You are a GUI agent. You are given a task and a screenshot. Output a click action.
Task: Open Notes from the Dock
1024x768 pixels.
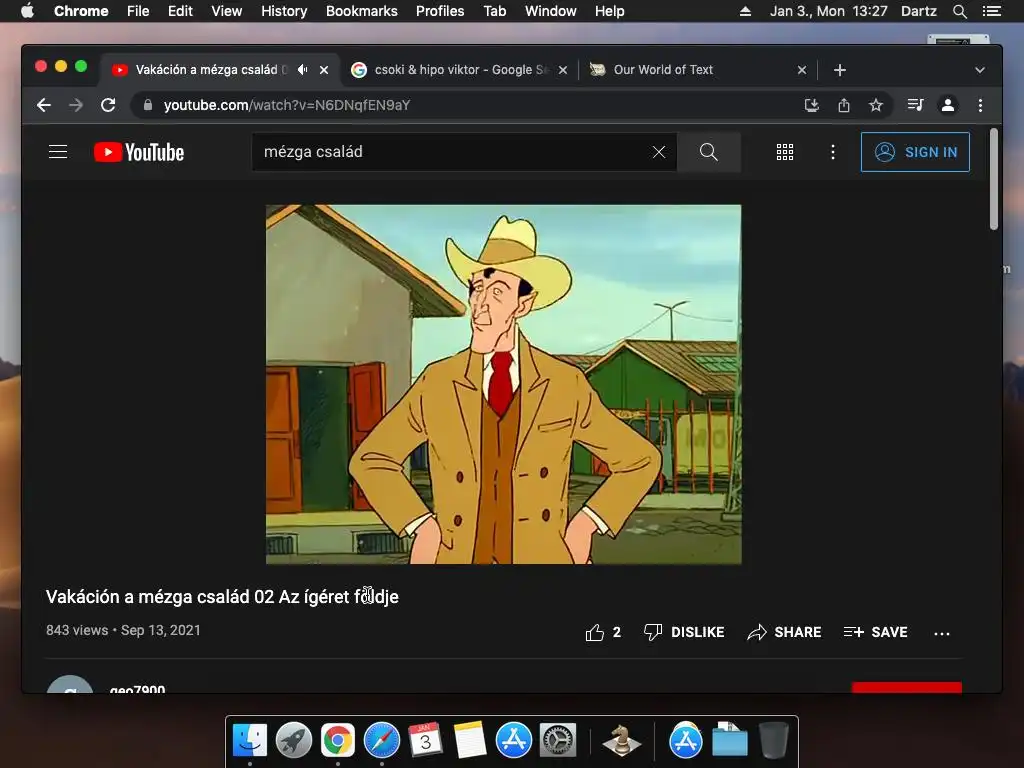click(x=470, y=741)
